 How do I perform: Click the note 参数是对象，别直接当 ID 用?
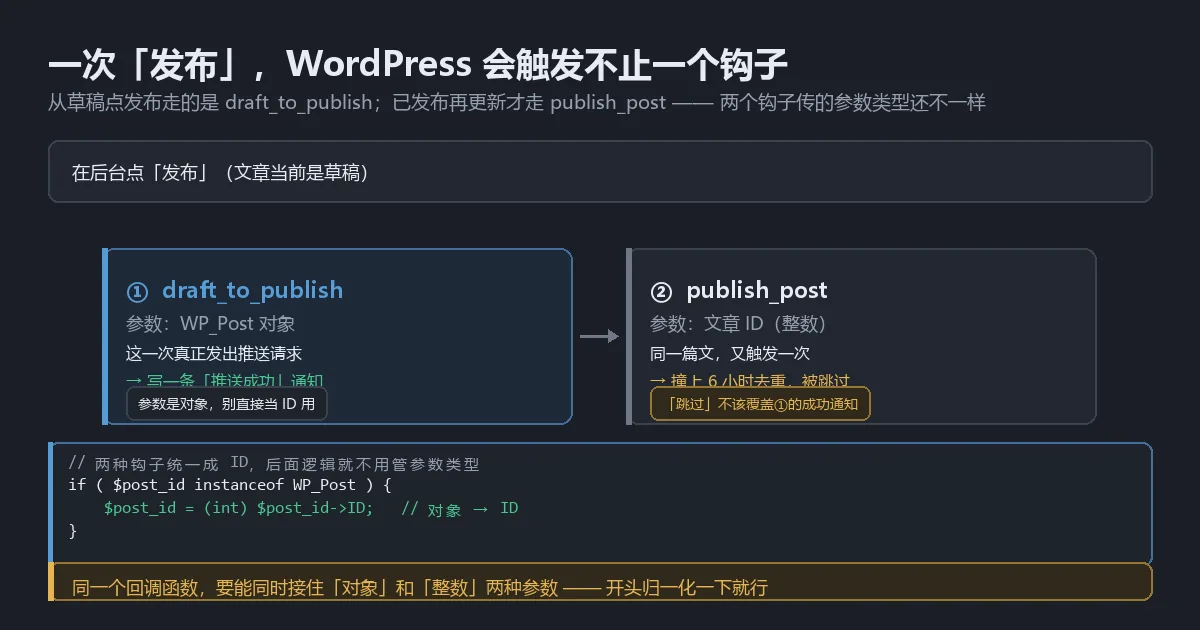point(227,404)
